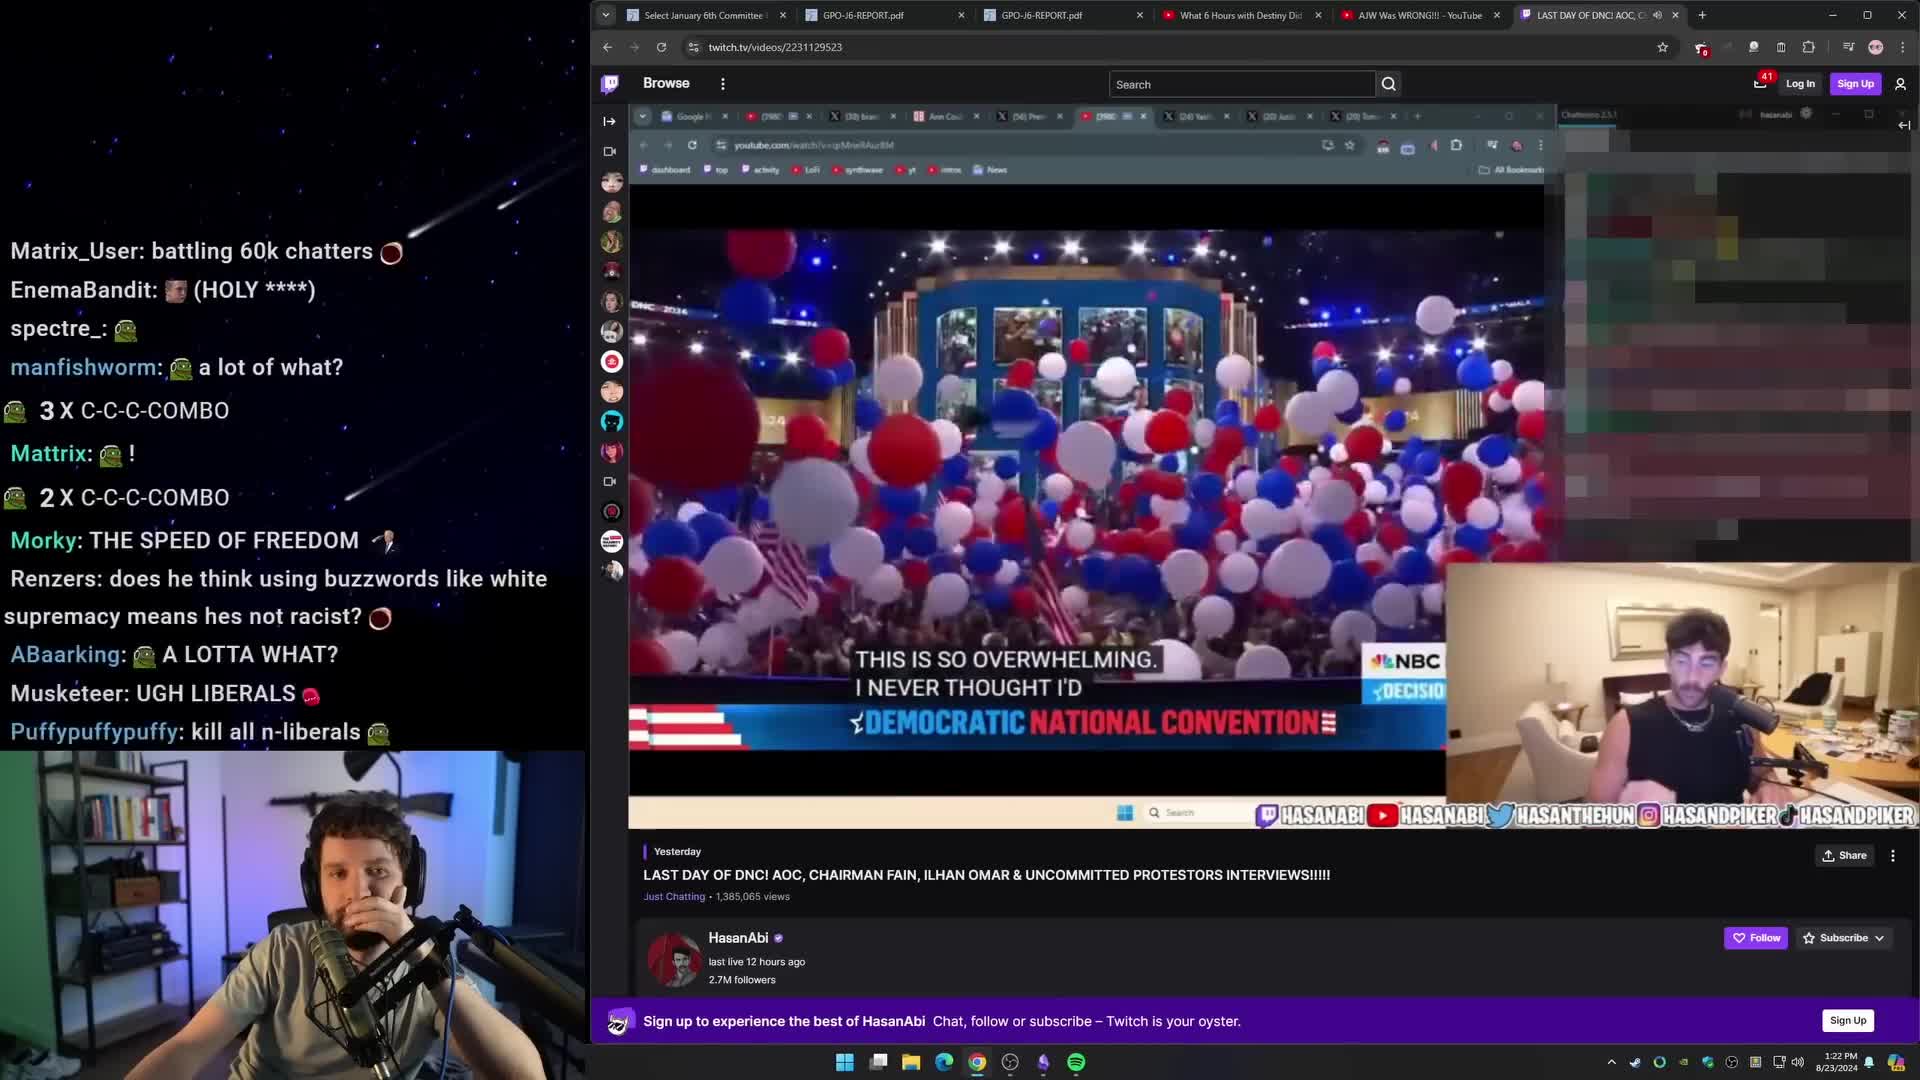Open the extension icon with red badge
Image resolution: width=1920 pixels, height=1080 pixels.
[x=1701, y=47]
